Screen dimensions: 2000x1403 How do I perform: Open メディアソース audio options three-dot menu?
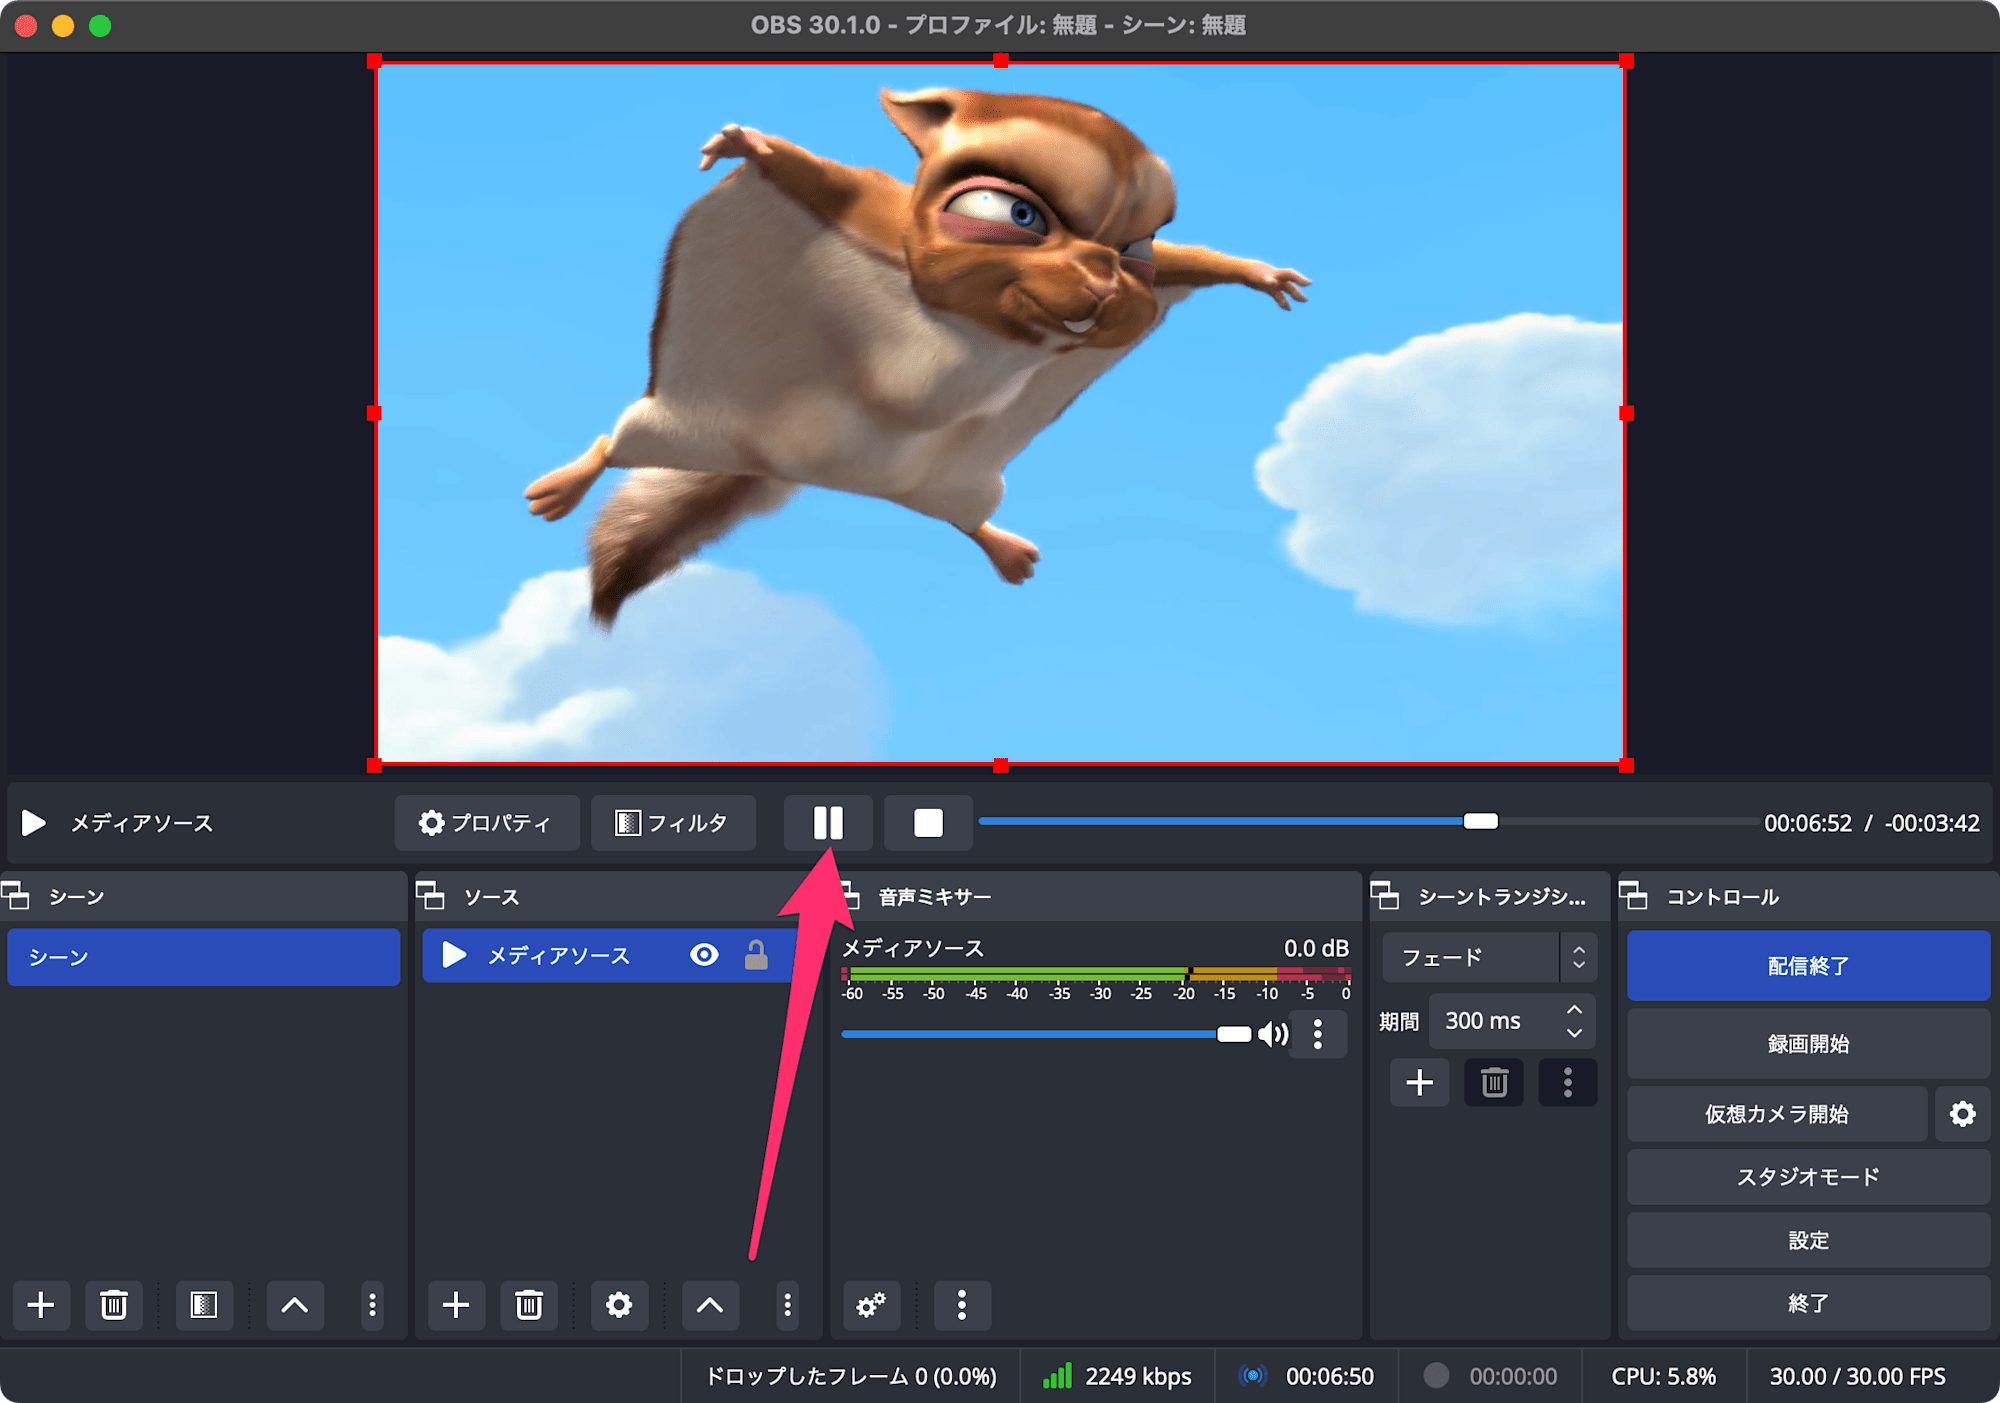[1318, 1034]
